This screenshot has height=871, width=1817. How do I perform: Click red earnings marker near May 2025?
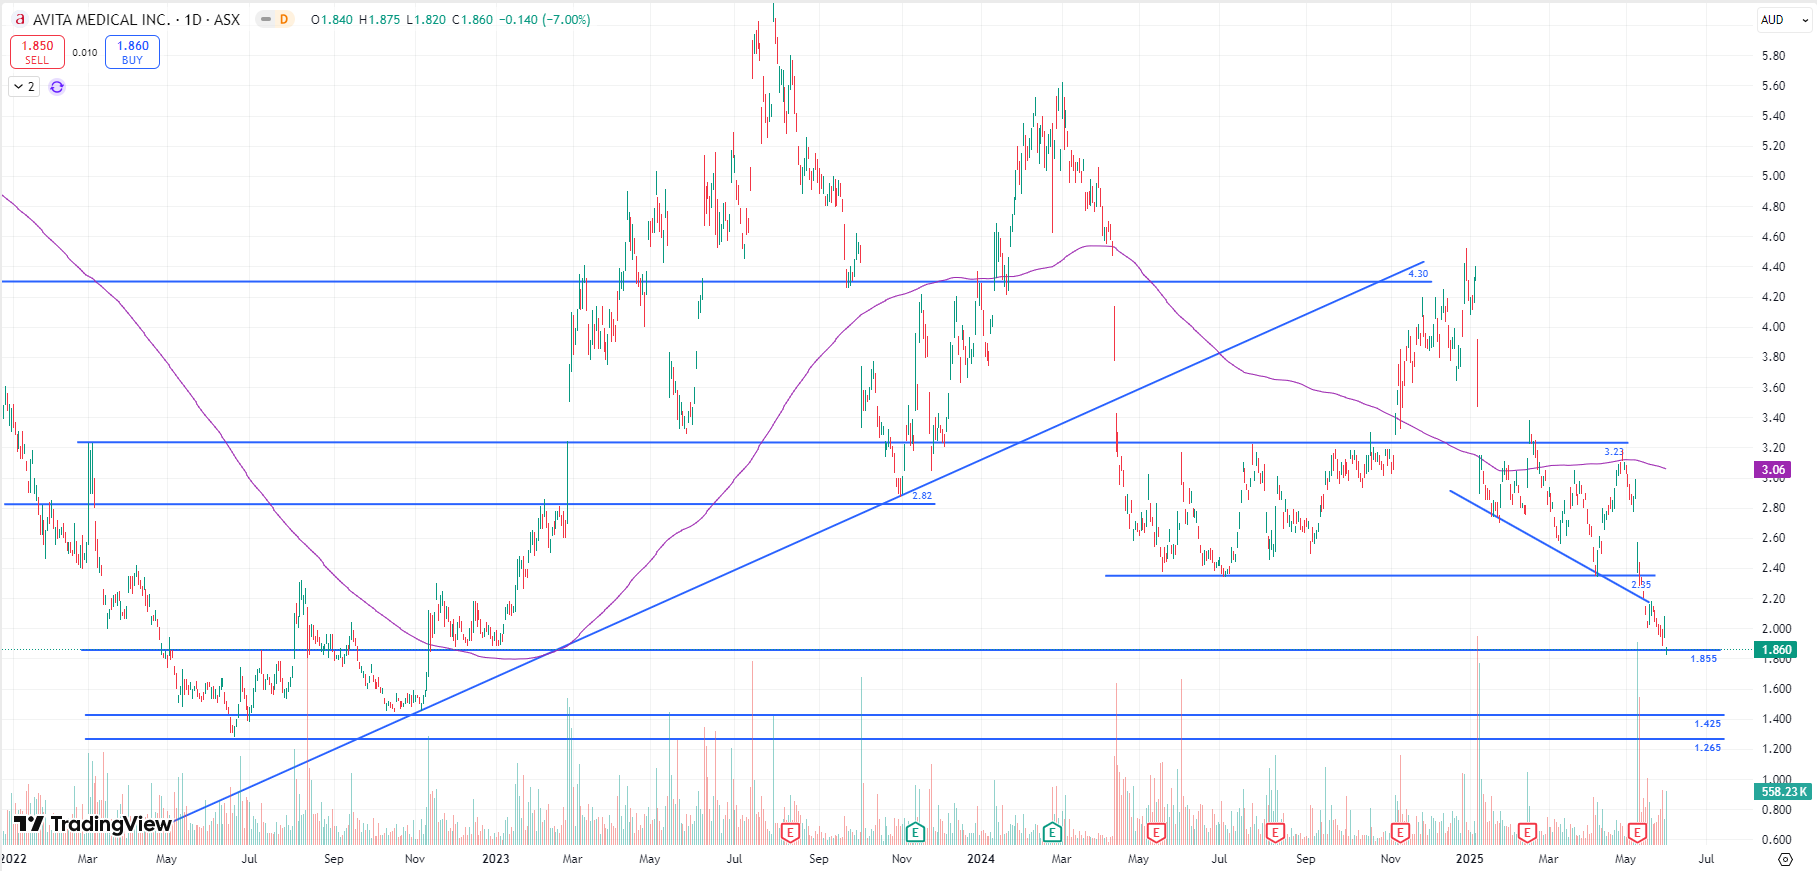coord(1637,832)
